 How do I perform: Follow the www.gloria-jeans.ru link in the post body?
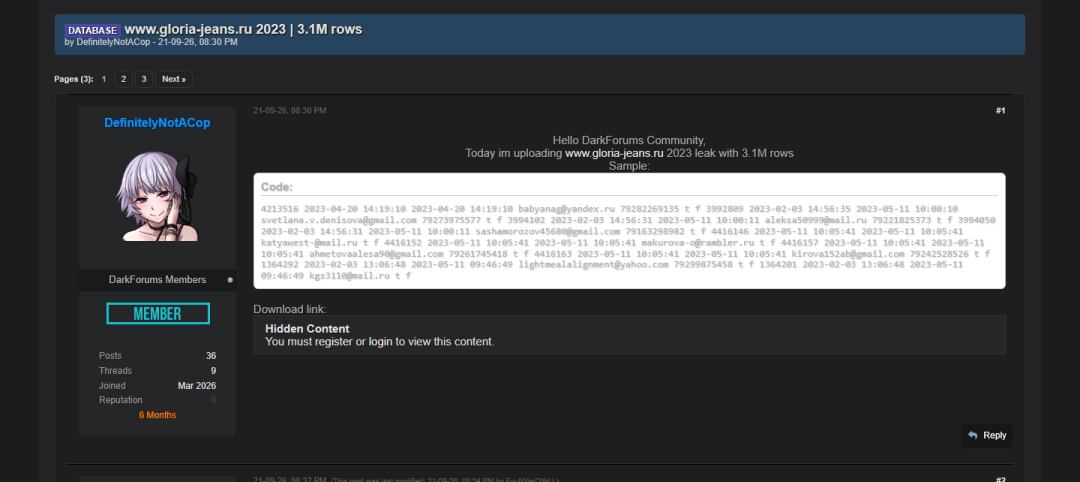pyautogui.click(x=614, y=153)
